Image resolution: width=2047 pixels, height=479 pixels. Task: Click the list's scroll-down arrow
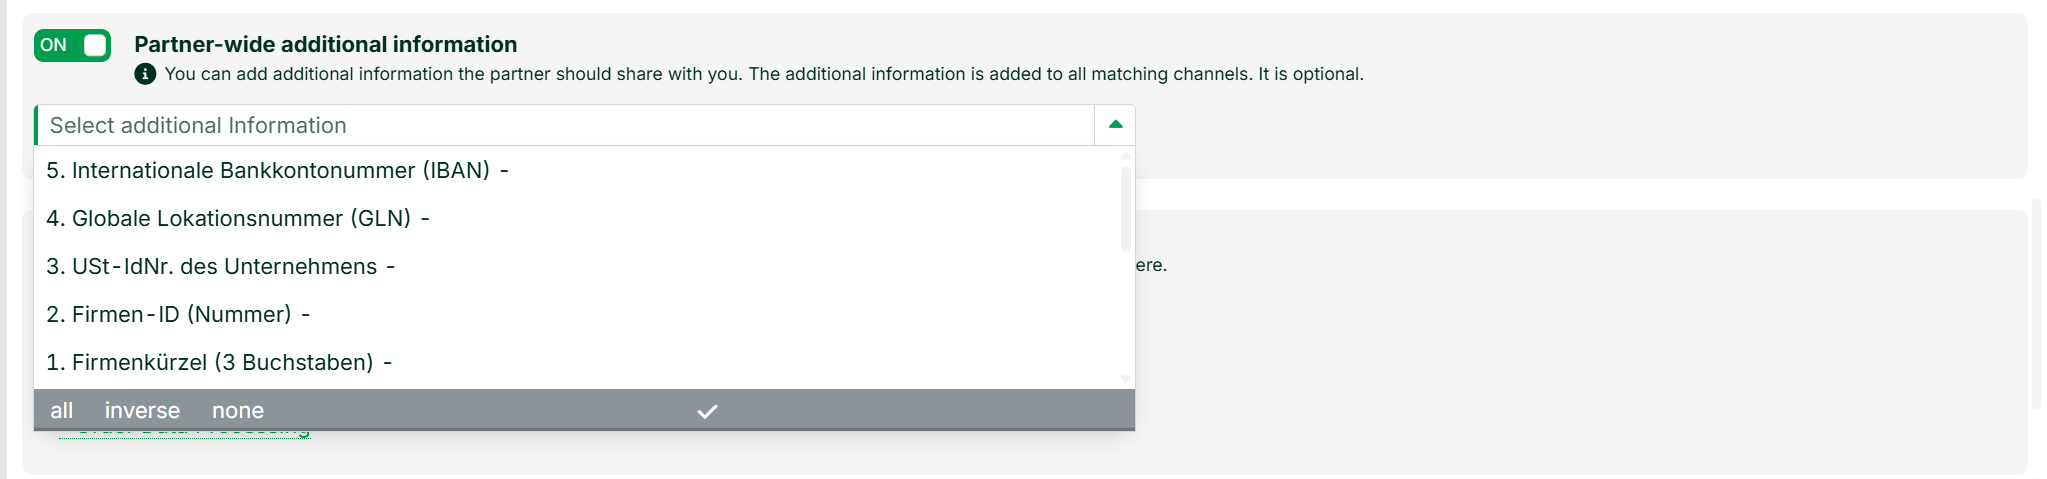(1126, 379)
